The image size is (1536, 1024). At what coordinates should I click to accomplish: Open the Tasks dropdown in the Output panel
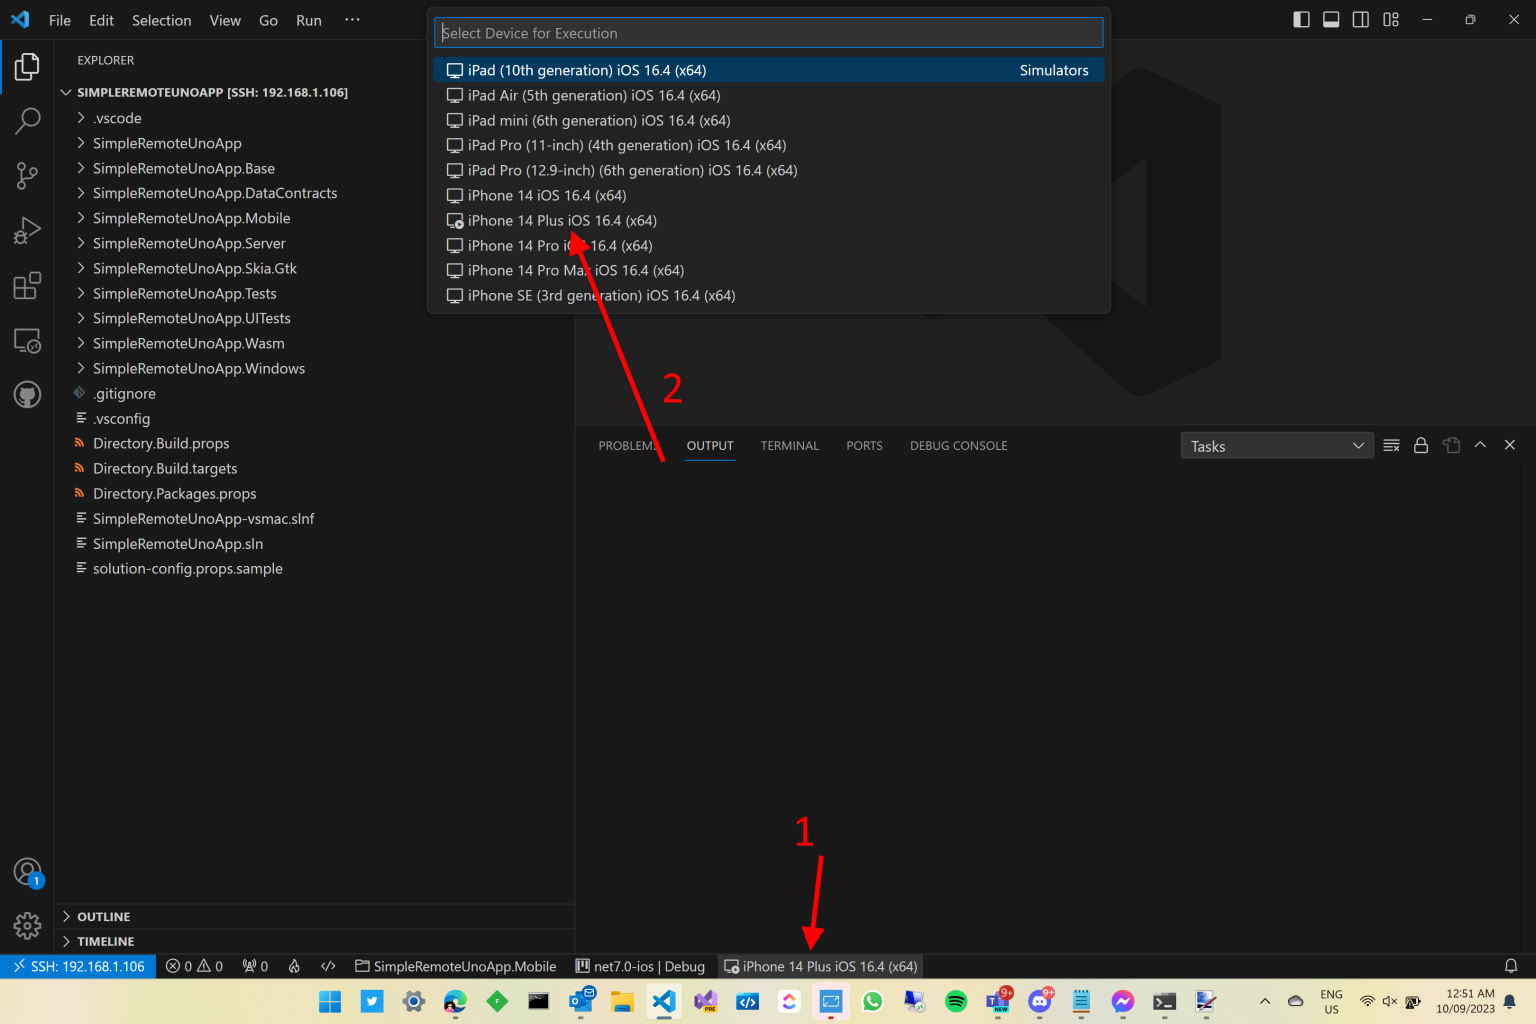pos(1277,445)
